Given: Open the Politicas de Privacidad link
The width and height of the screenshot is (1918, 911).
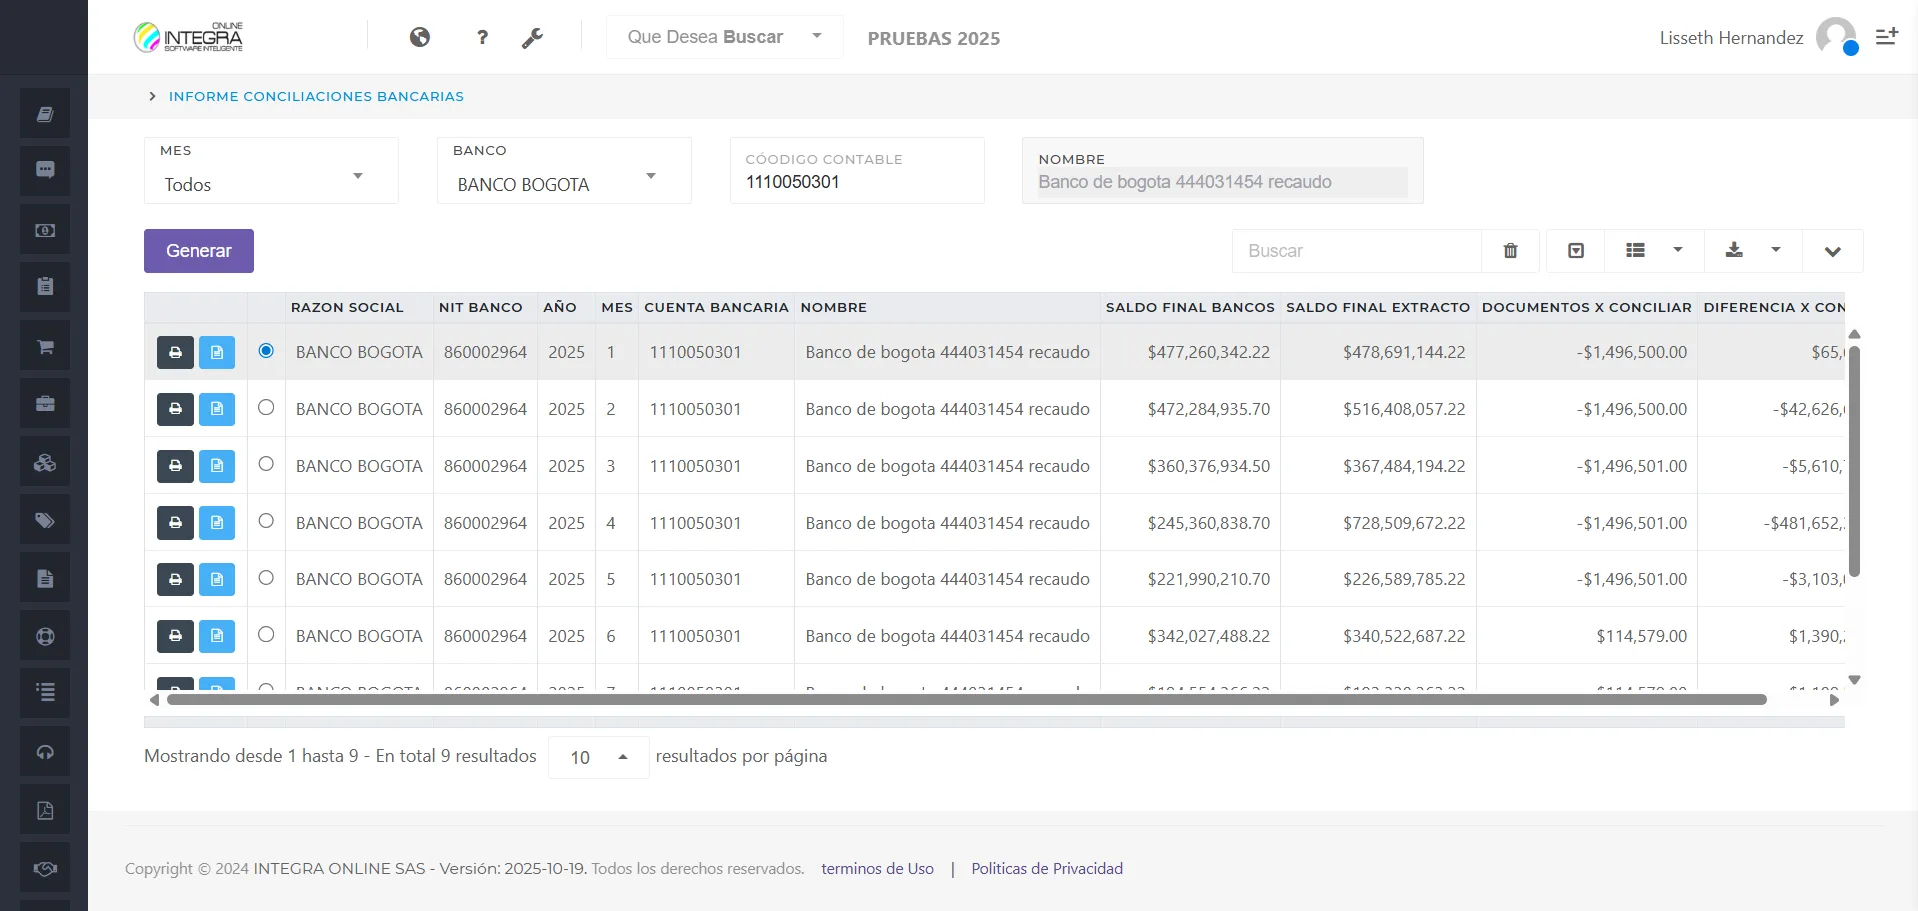Looking at the screenshot, I should (1046, 868).
